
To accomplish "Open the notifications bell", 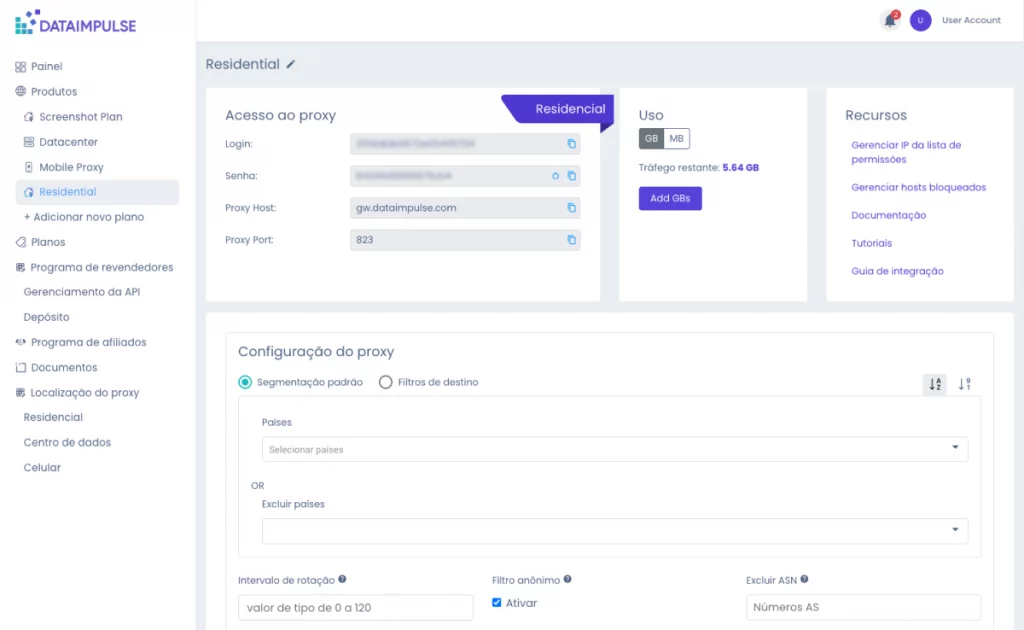I will pyautogui.click(x=889, y=20).
